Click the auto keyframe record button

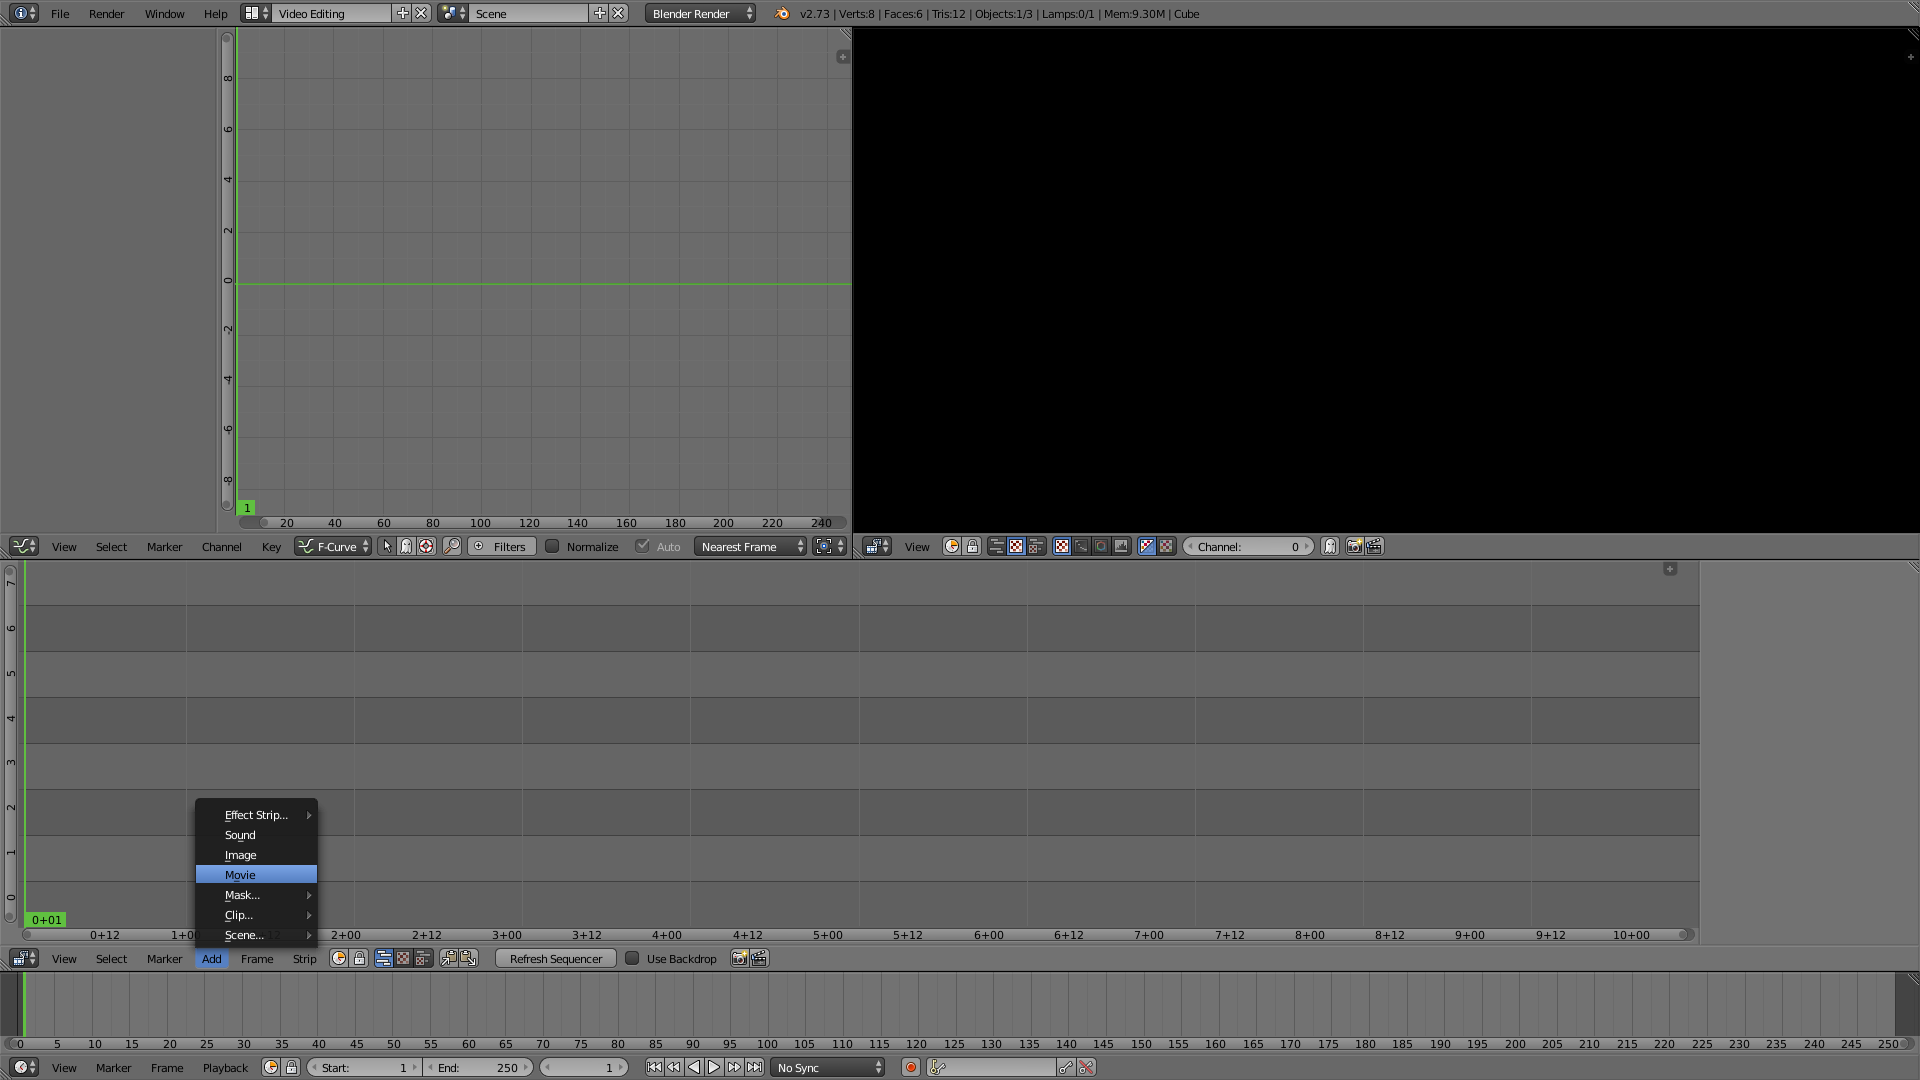(910, 1068)
